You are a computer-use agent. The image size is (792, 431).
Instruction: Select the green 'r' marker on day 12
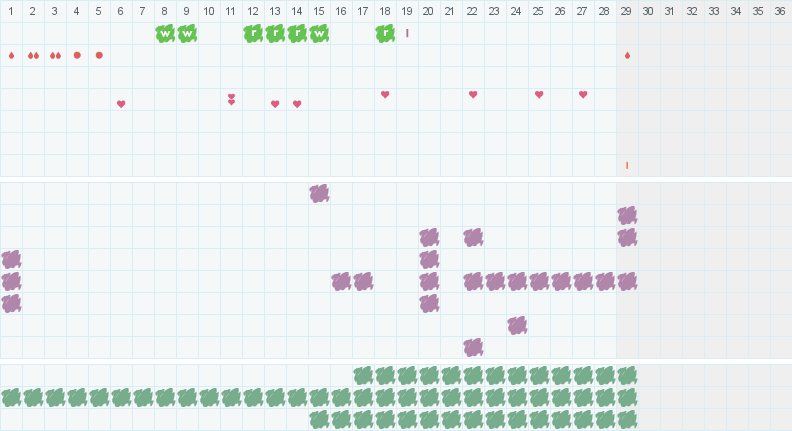(253, 34)
